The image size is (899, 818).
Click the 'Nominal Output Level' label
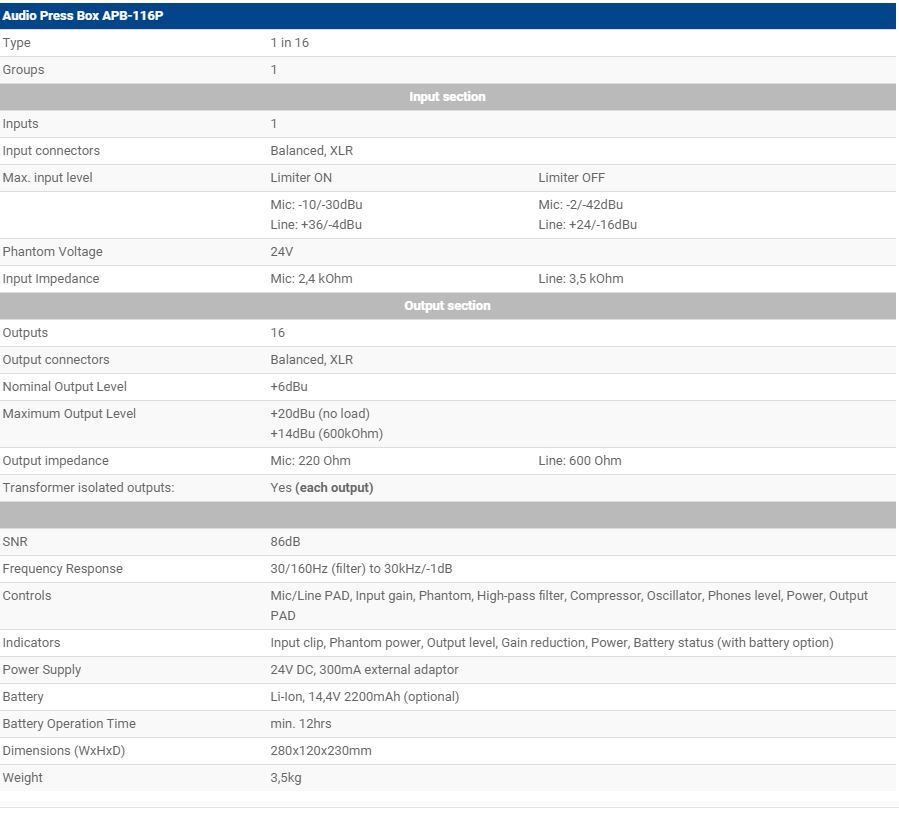click(65, 387)
